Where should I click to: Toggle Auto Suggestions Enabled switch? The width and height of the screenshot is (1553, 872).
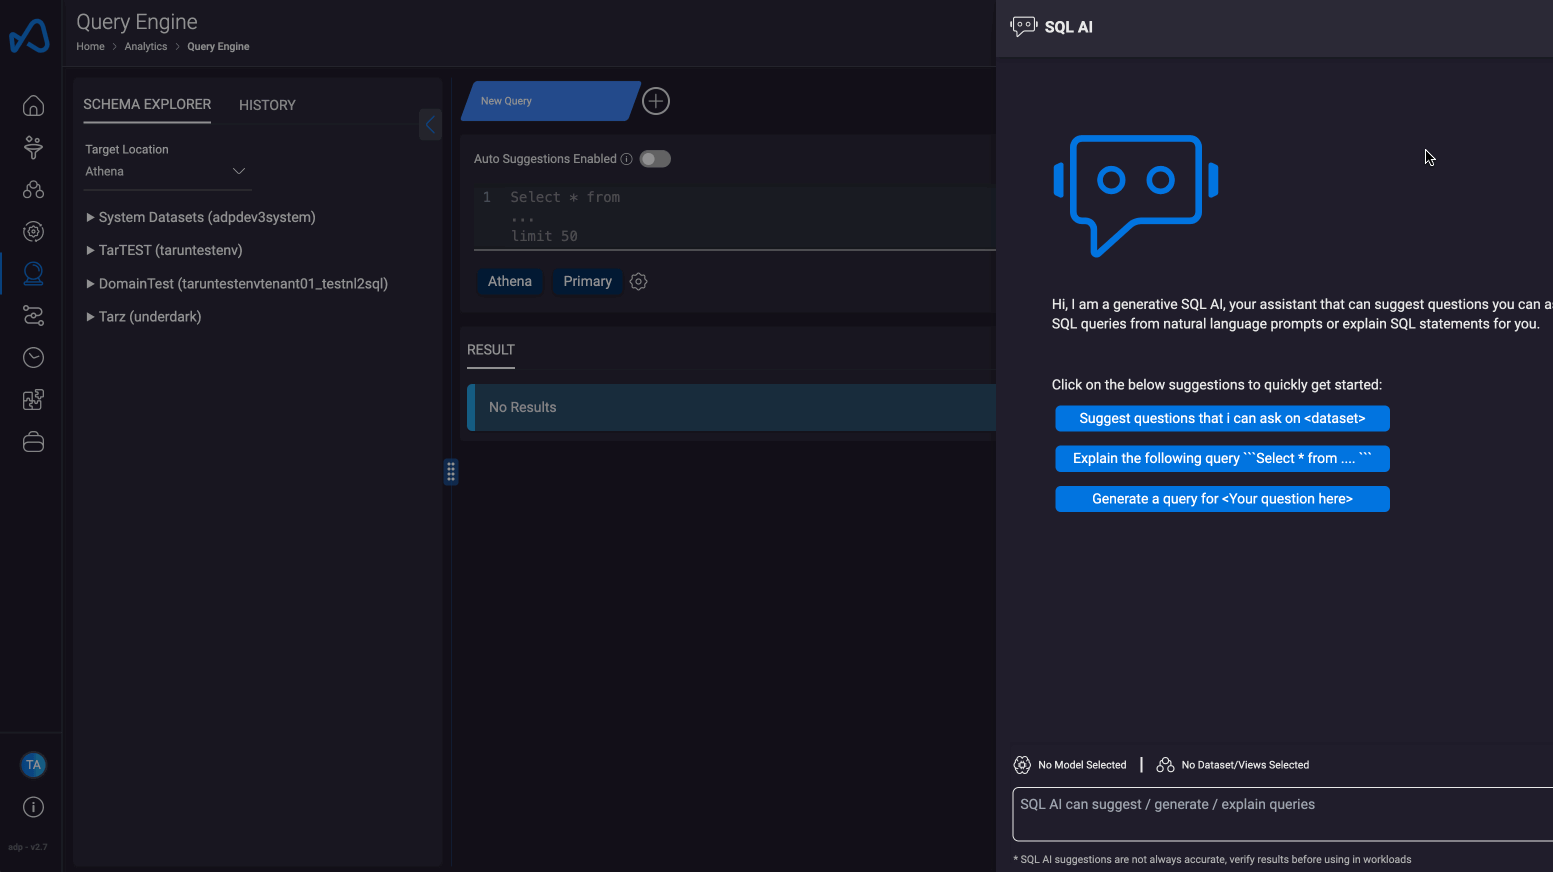pos(655,159)
